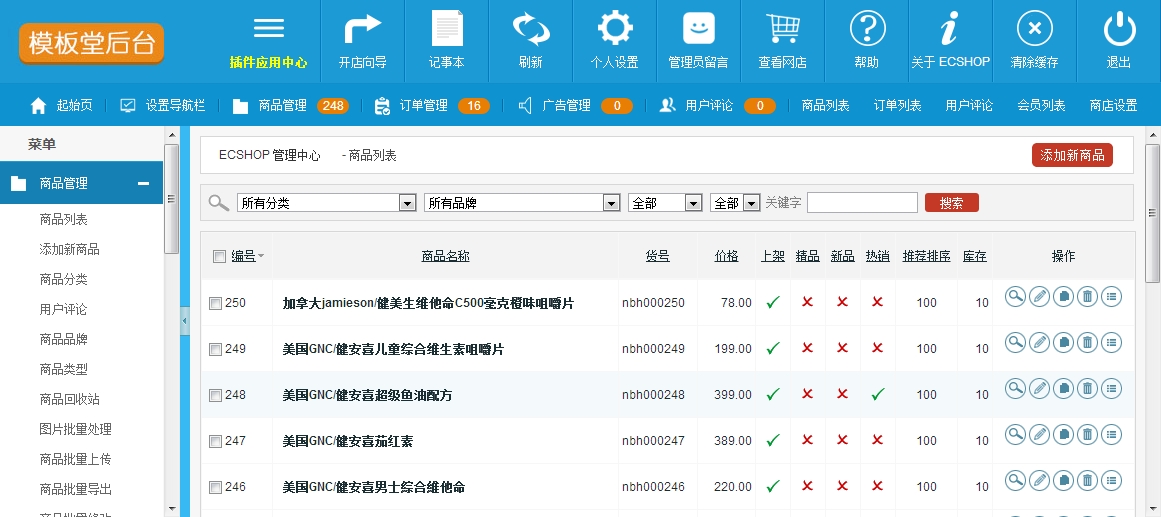The image size is (1161, 517).
Task: Open the notepad (记事本) tool
Action: pyautogui.click(x=447, y=30)
